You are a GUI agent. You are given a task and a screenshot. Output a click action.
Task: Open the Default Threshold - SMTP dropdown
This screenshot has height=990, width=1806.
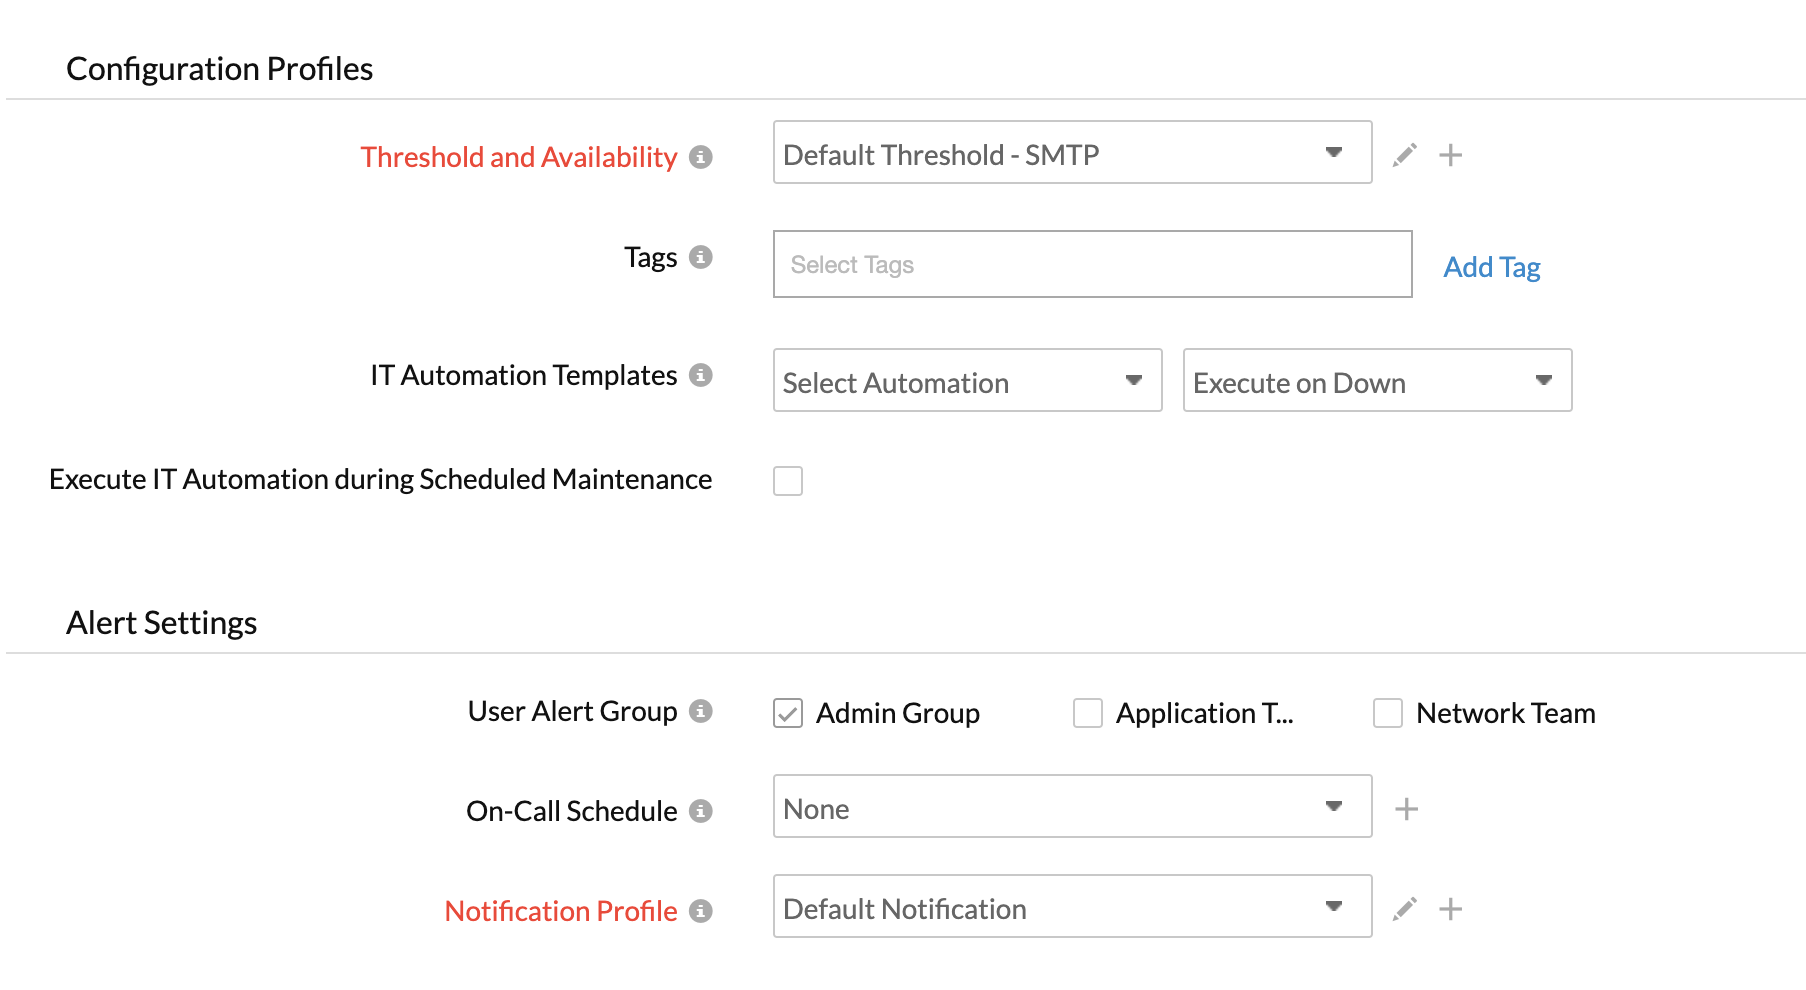(x=1072, y=153)
